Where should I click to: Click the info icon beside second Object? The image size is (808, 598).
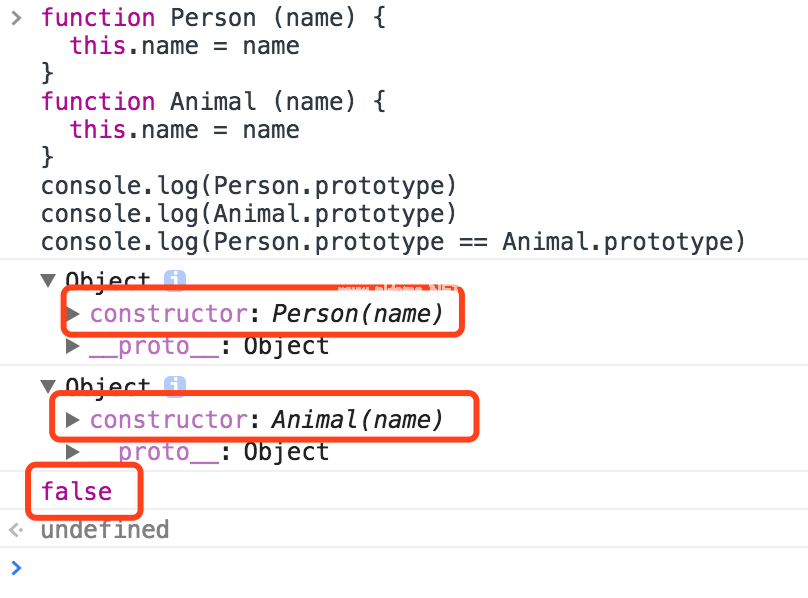click(x=175, y=386)
